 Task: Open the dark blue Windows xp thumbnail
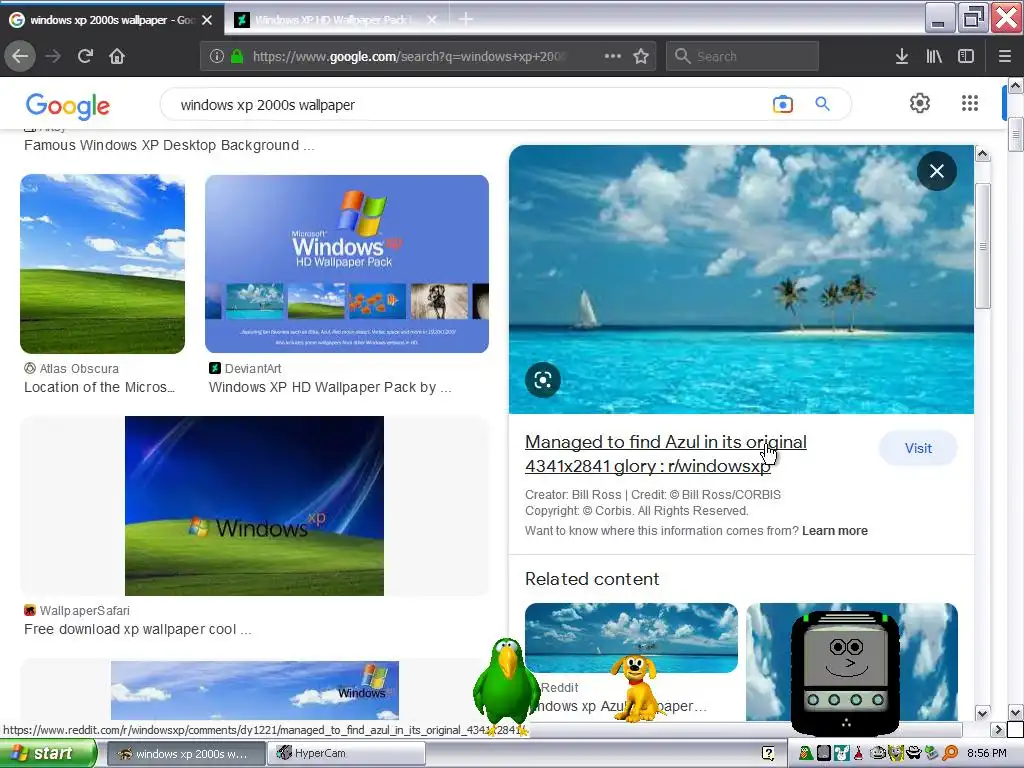[254, 505]
